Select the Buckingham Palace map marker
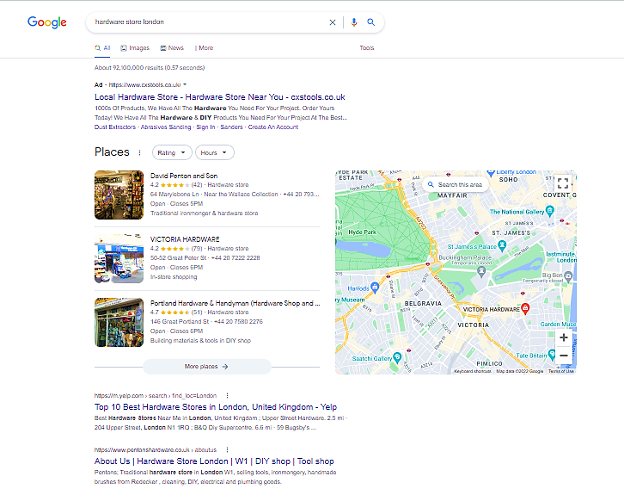This screenshot has height=496, width=624. [482, 271]
